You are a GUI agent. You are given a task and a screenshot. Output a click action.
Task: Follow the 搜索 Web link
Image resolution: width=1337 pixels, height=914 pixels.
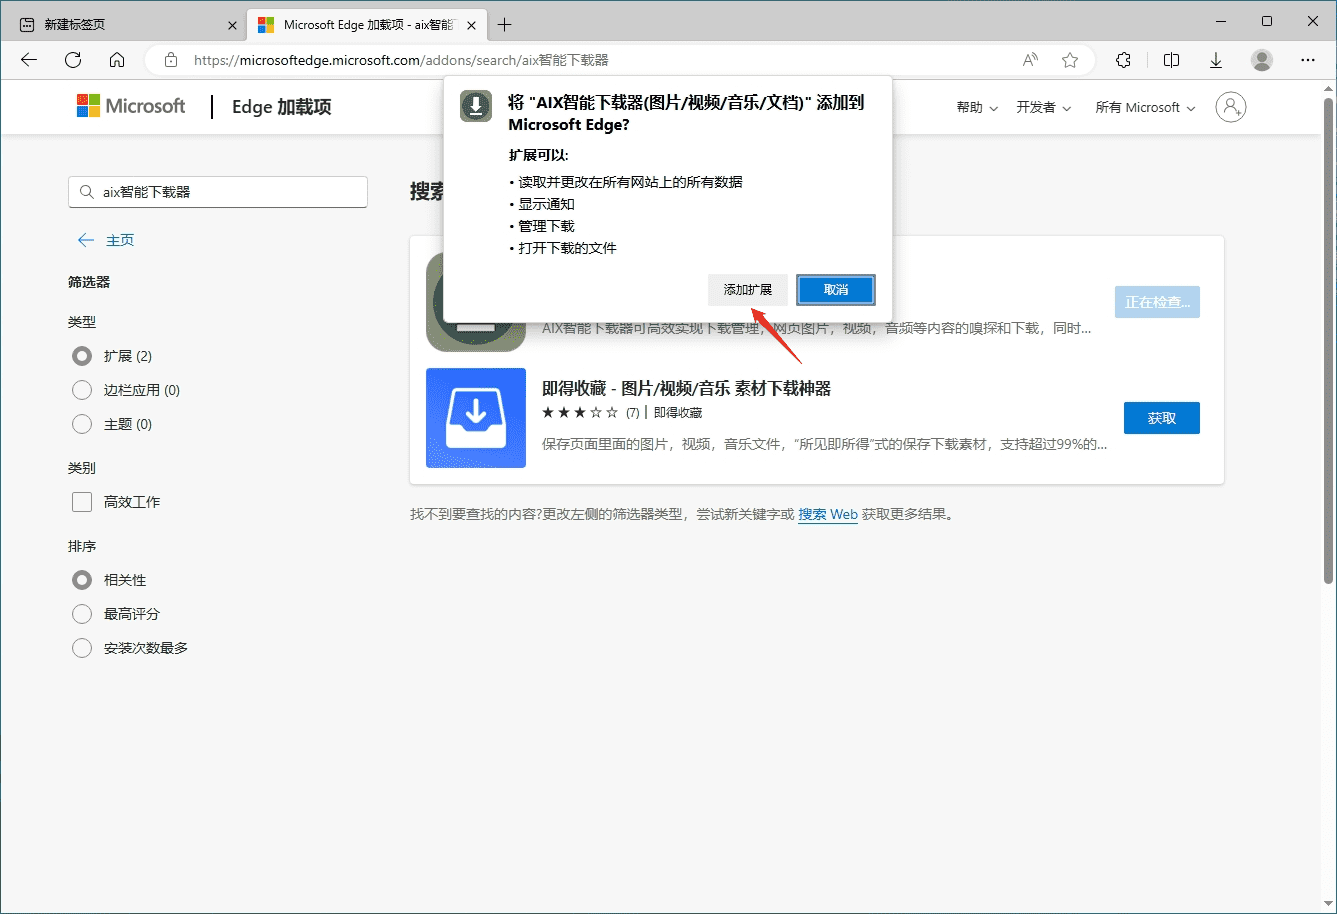pyautogui.click(x=828, y=513)
